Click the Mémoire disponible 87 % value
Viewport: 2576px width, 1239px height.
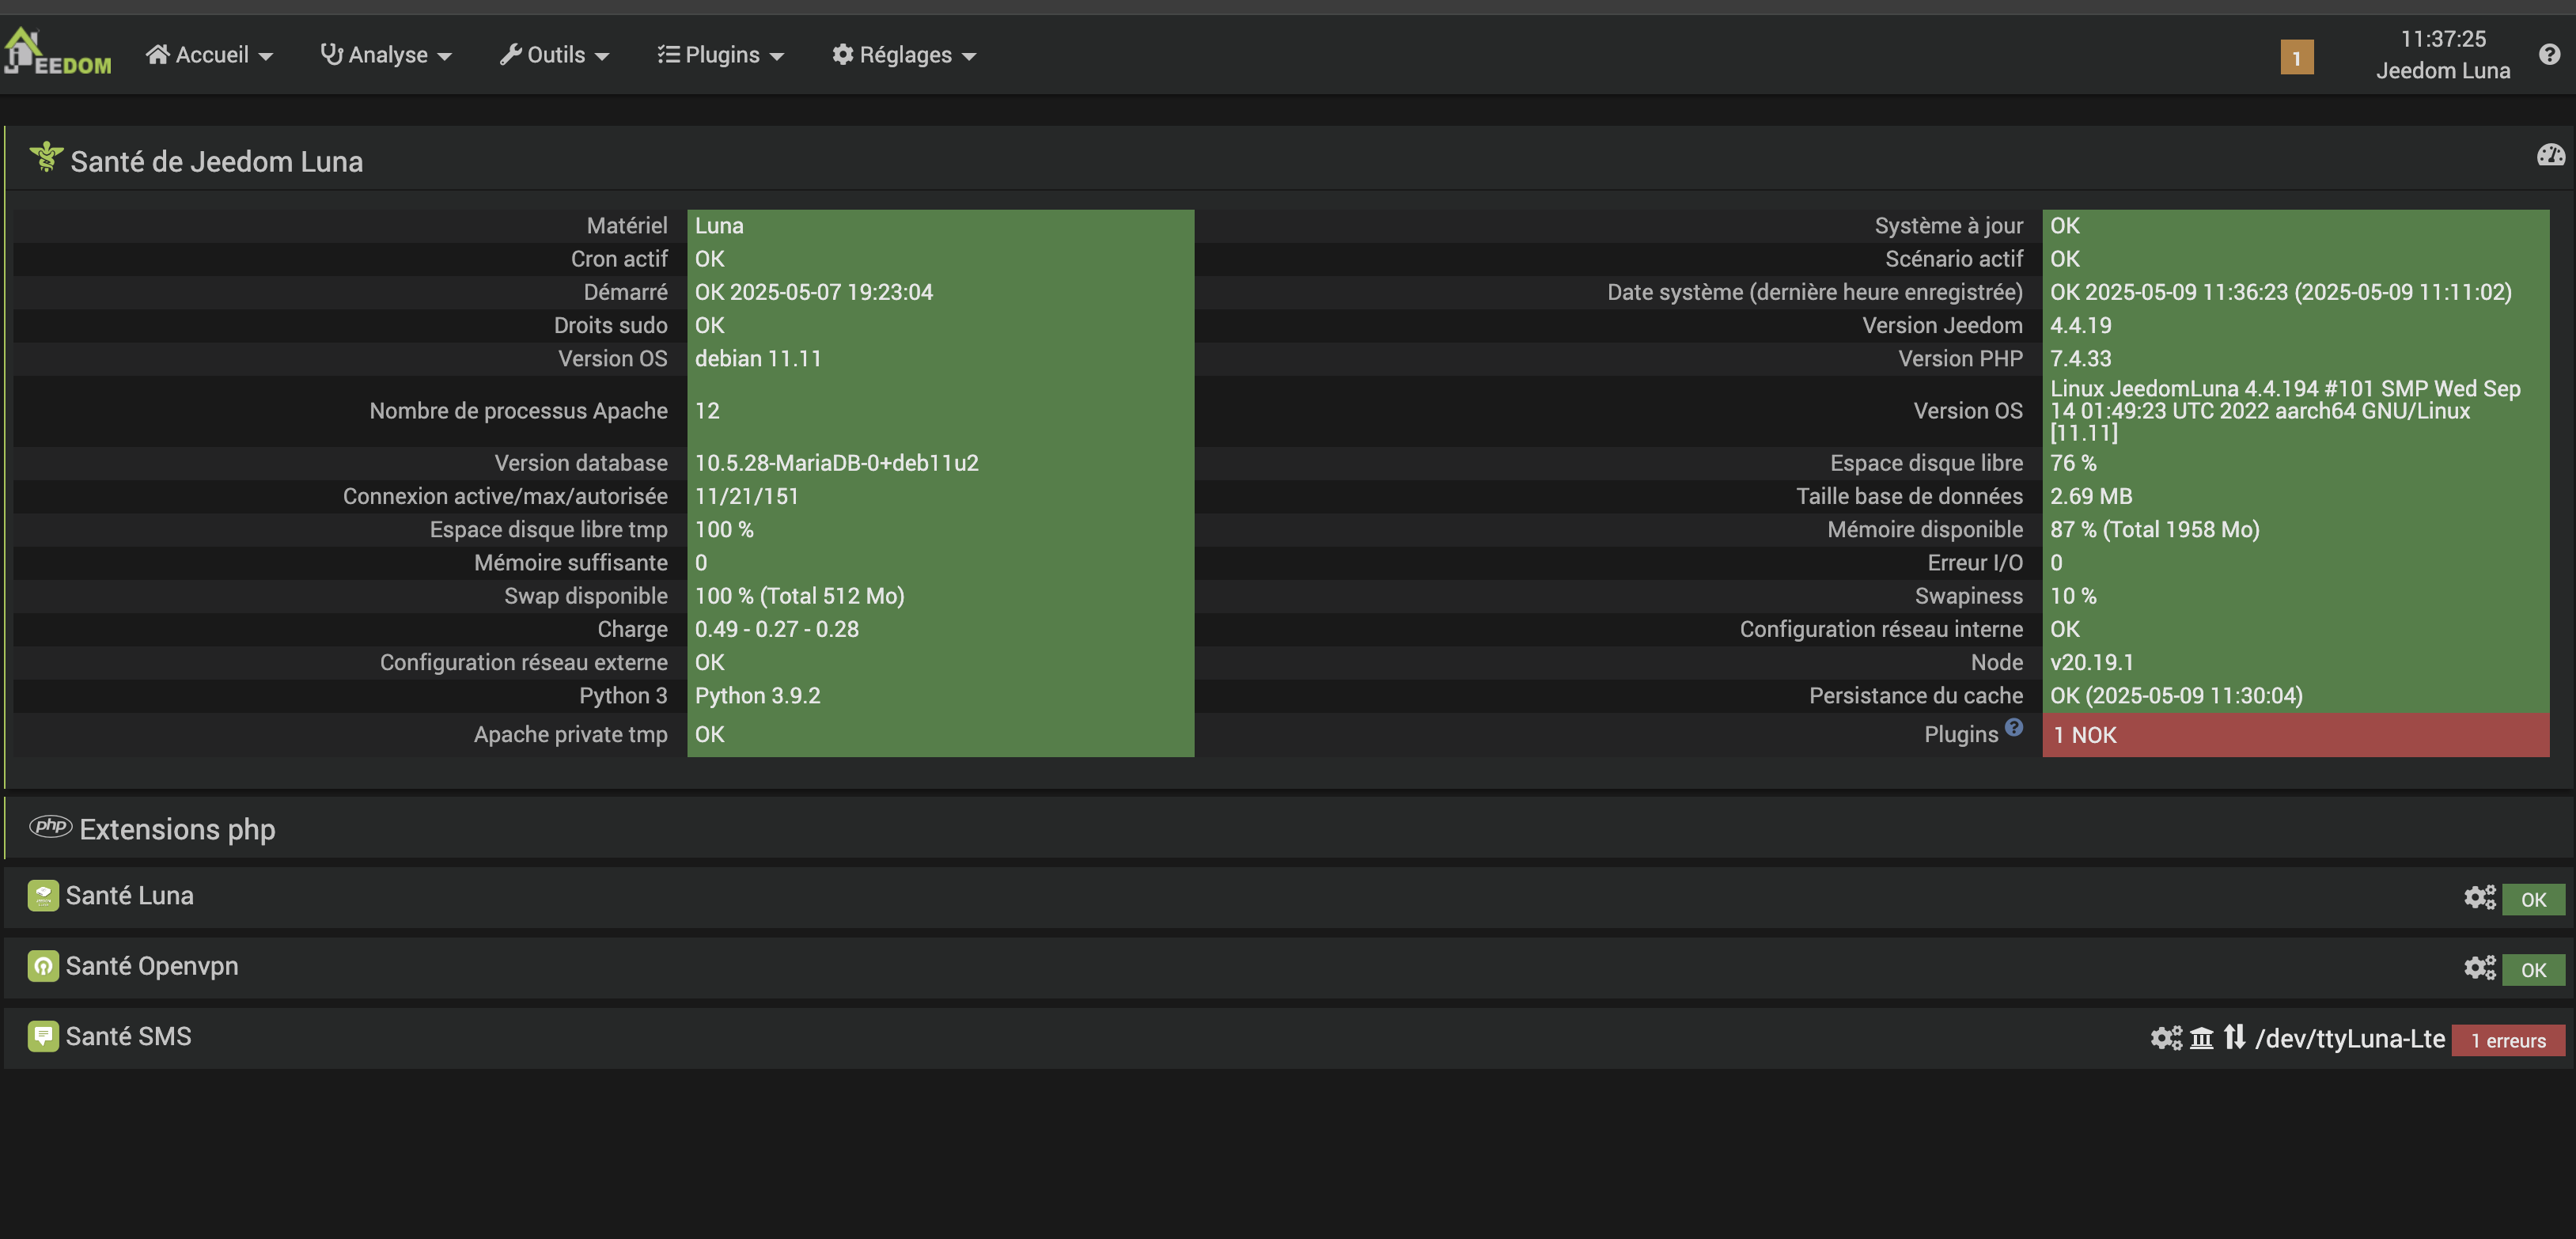[2154, 529]
